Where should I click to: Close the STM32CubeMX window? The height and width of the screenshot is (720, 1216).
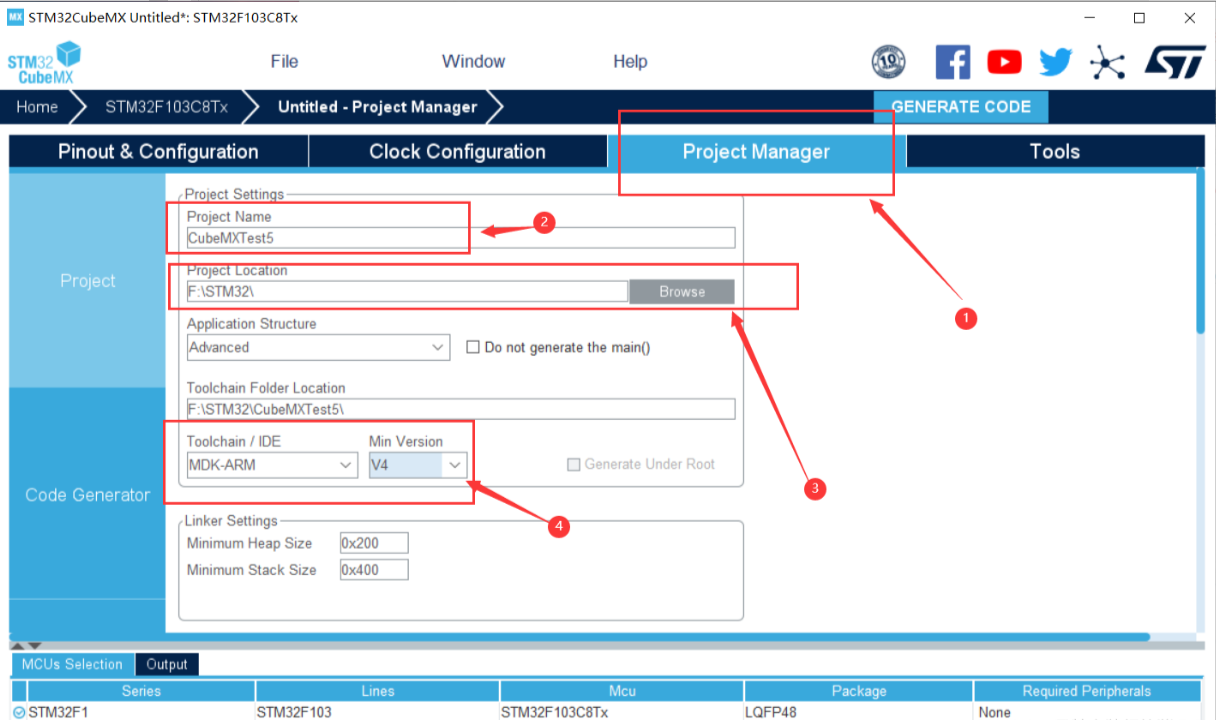1188,18
